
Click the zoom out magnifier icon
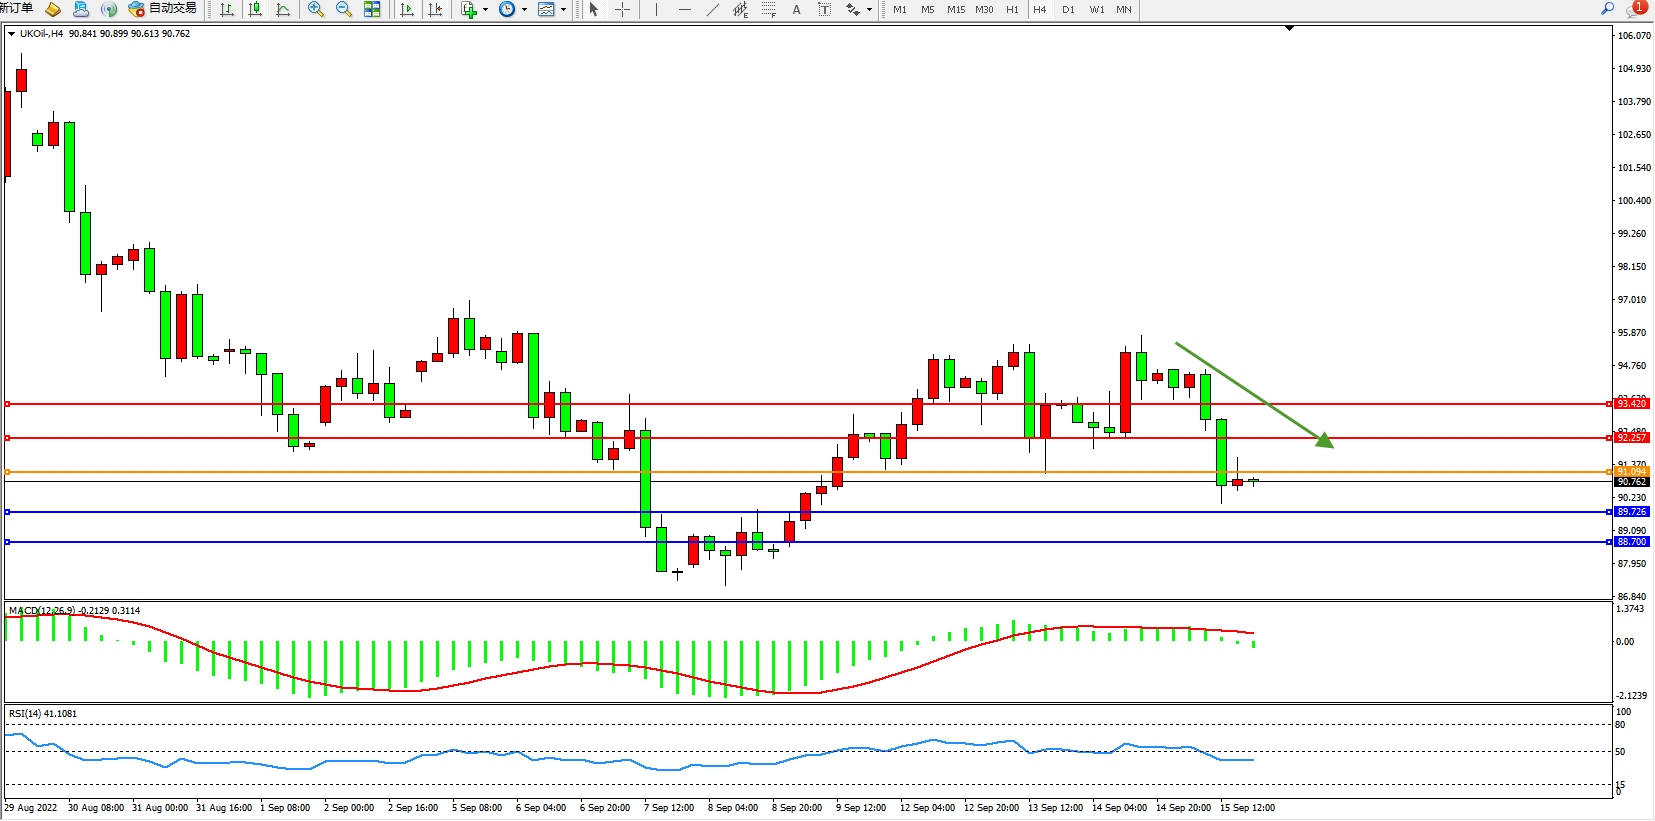click(x=344, y=9)
